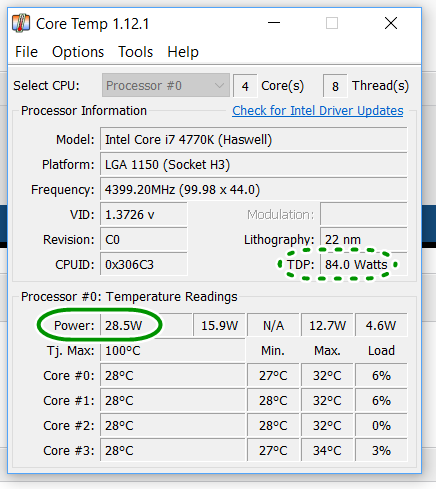Click Core #0 current temperature 28°C
The width and height of the screenshot is (436, 489).
172,375
